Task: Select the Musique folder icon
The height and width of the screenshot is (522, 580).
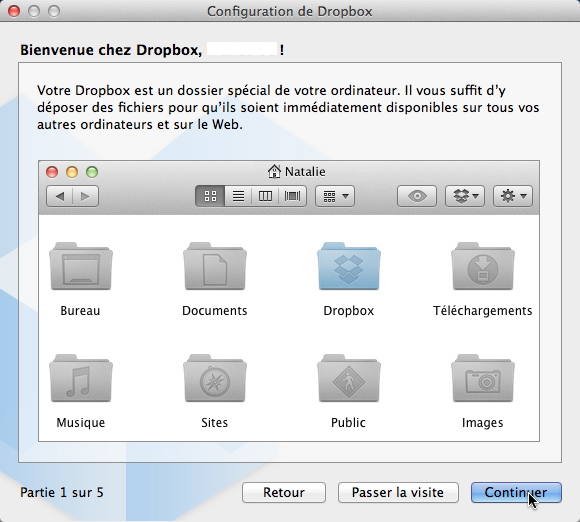Action: click(x=81, y=378)
